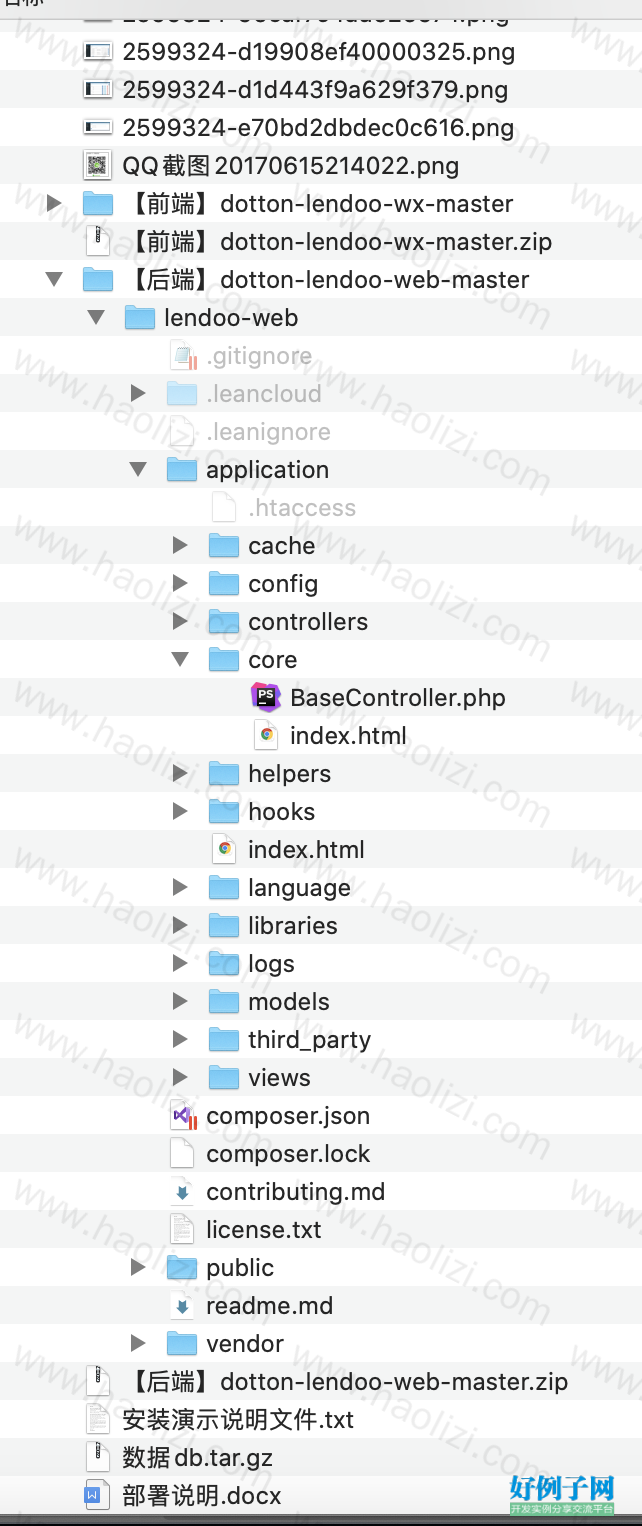Expand the vendor folder triangle
The height and width of the screenshot is (1526, 642).
click(x=138, y=1343)
